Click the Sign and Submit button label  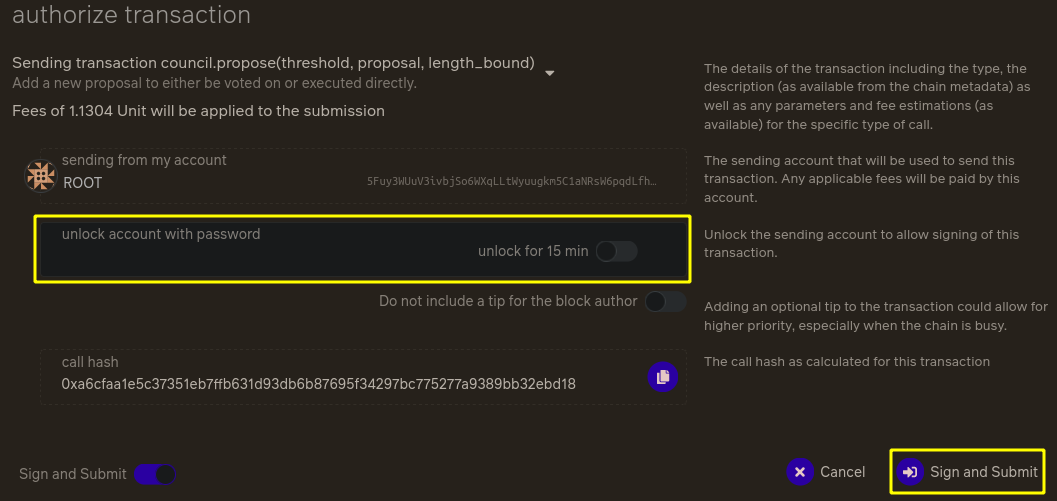pyautogui.click(x=984, y=472)
